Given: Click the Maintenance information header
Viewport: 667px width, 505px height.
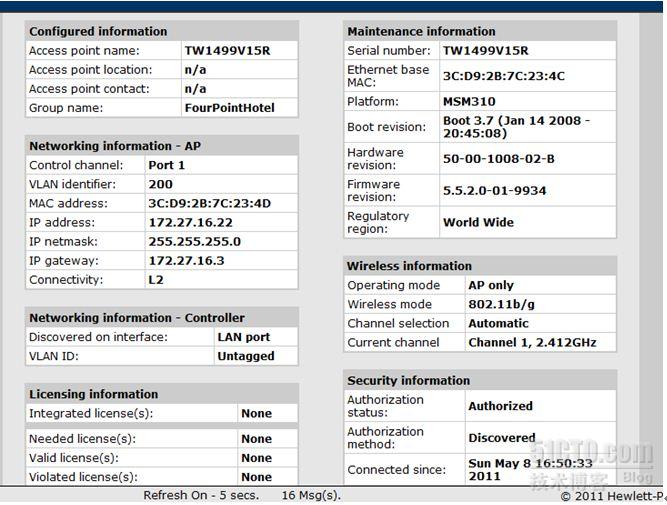Looking at the screenshot, I should pos(480,31).
